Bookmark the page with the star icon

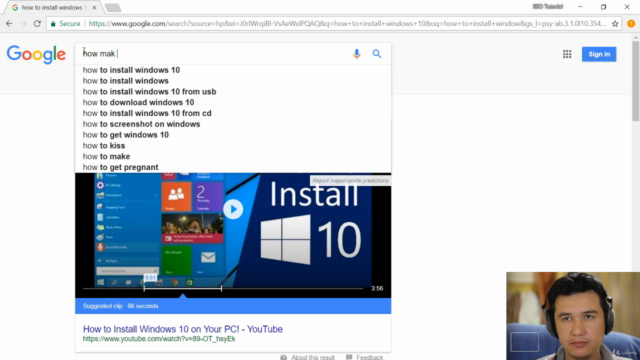(x=615, y=24)
